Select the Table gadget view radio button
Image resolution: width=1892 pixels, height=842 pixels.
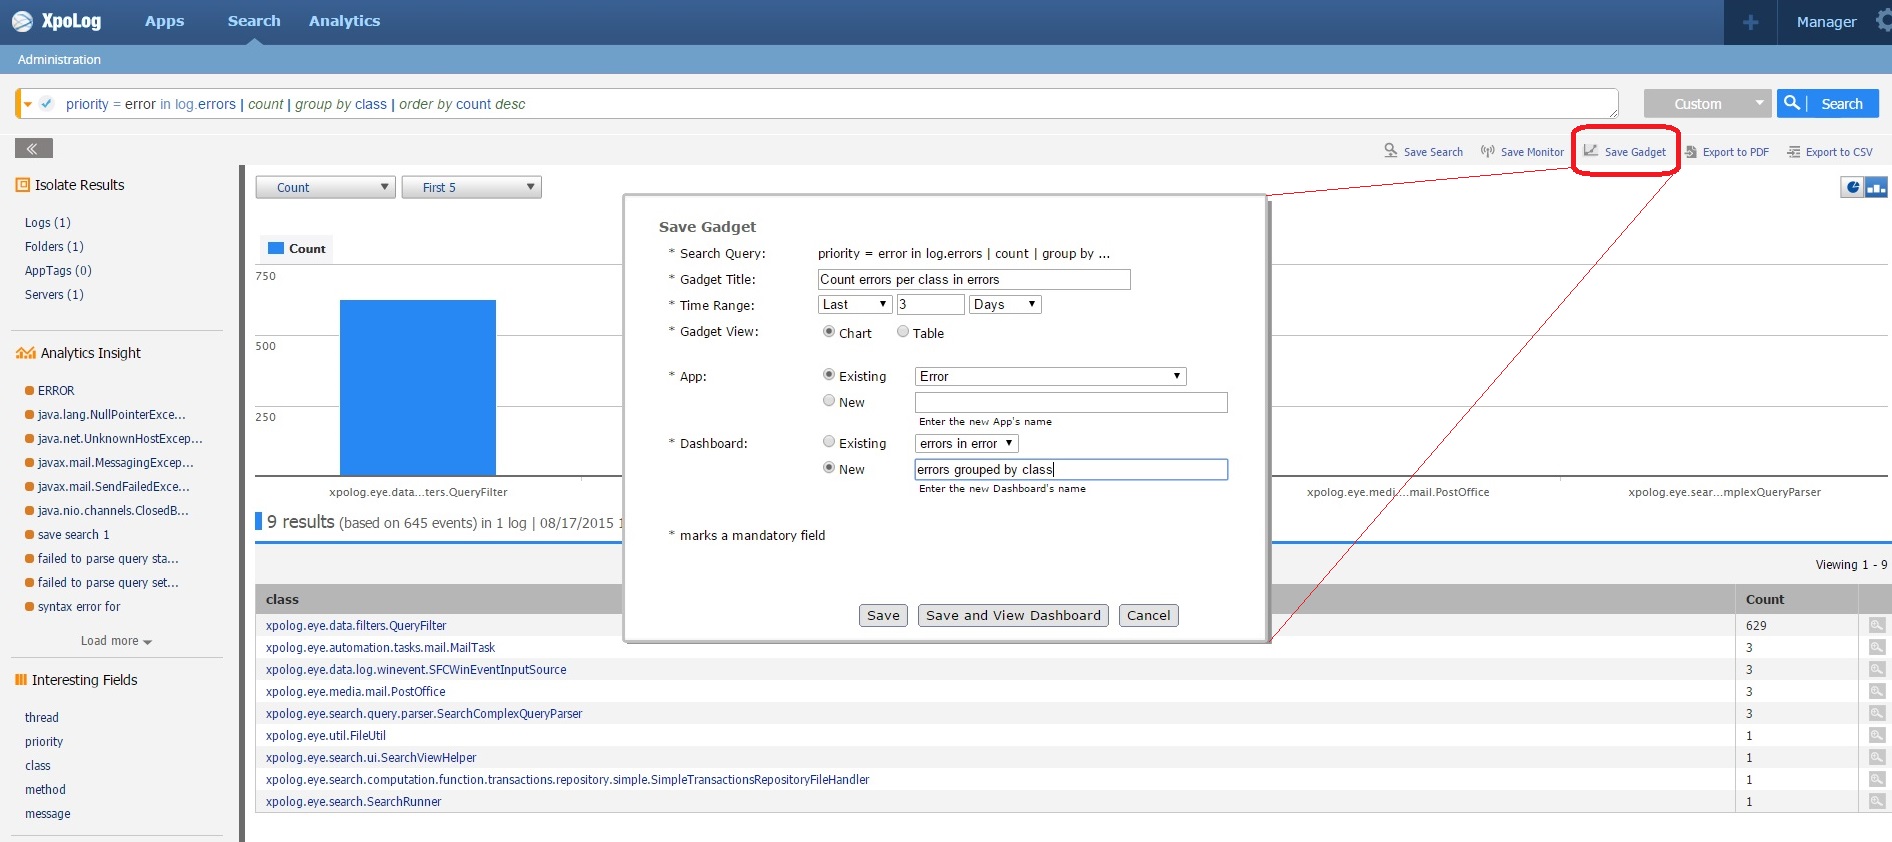903,332
